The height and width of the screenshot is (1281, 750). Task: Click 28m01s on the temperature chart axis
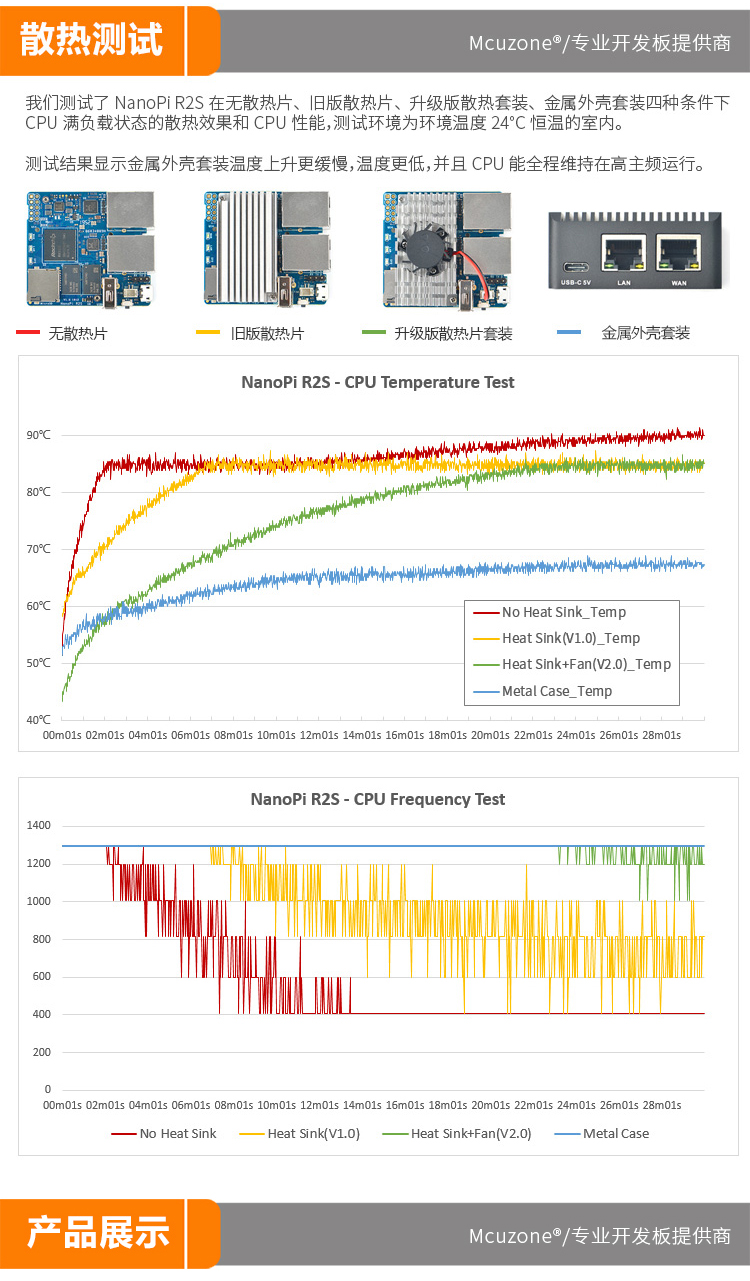661,735
